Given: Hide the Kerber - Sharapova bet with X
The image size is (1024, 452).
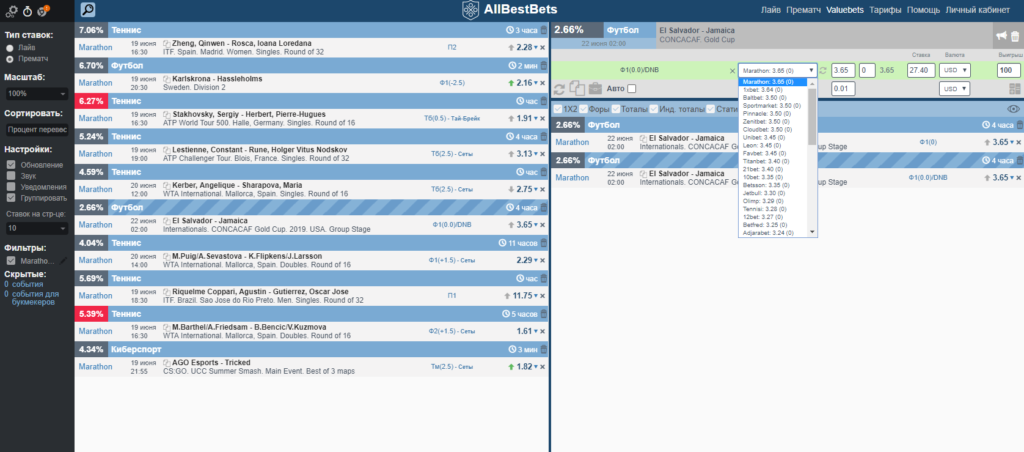Looking at the screenshot, I should 543,189.
